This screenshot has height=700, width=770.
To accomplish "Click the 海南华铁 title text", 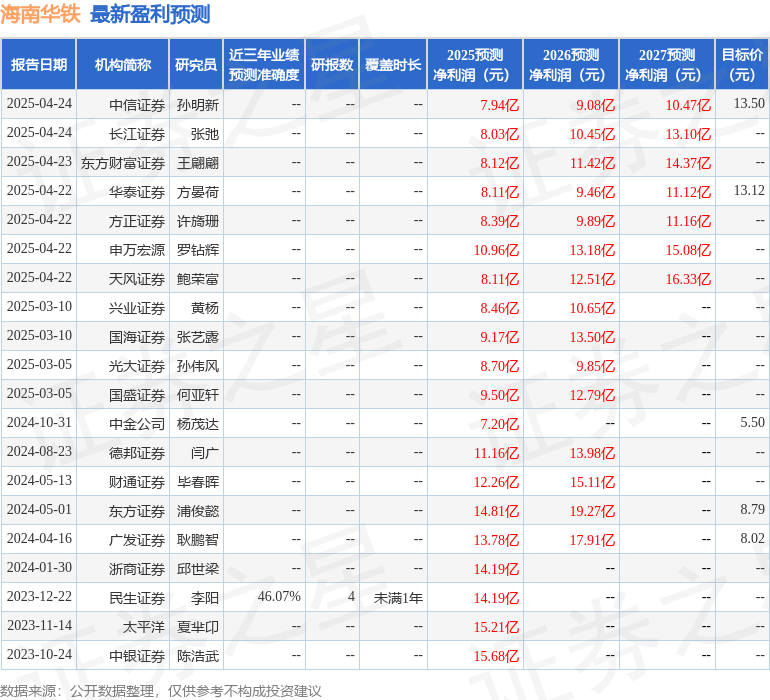I will [40, 14].
